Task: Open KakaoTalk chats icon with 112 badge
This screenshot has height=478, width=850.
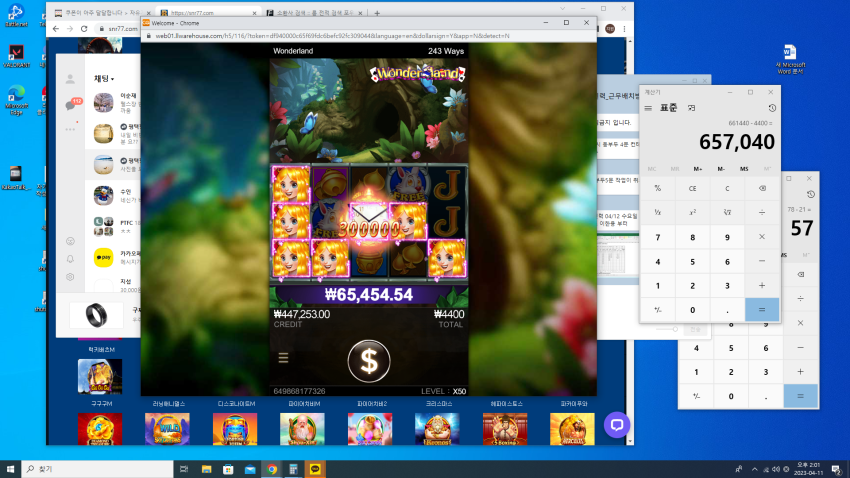Action: pos(70,105)
